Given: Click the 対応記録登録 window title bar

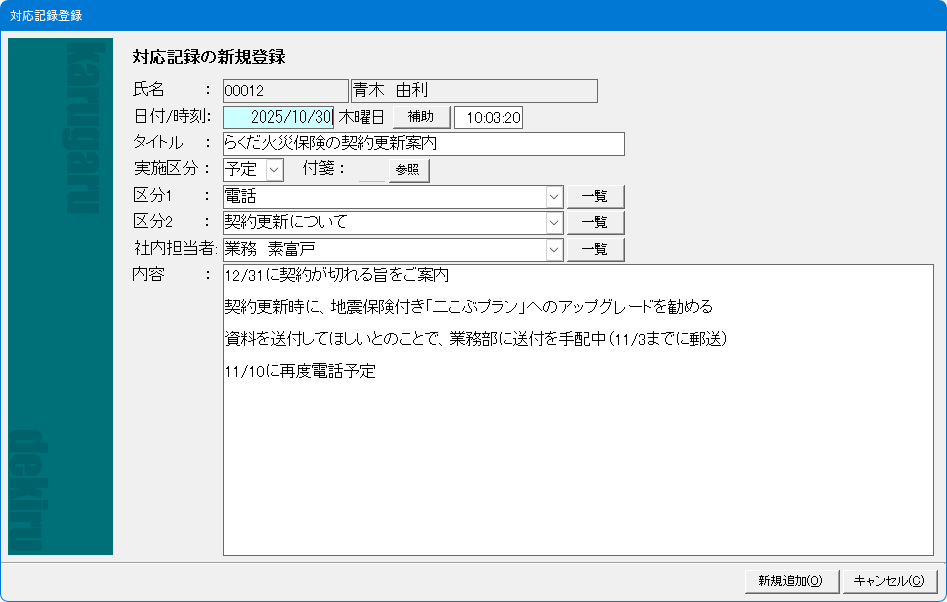Looking at the screenshot, I should click(473, 16).
